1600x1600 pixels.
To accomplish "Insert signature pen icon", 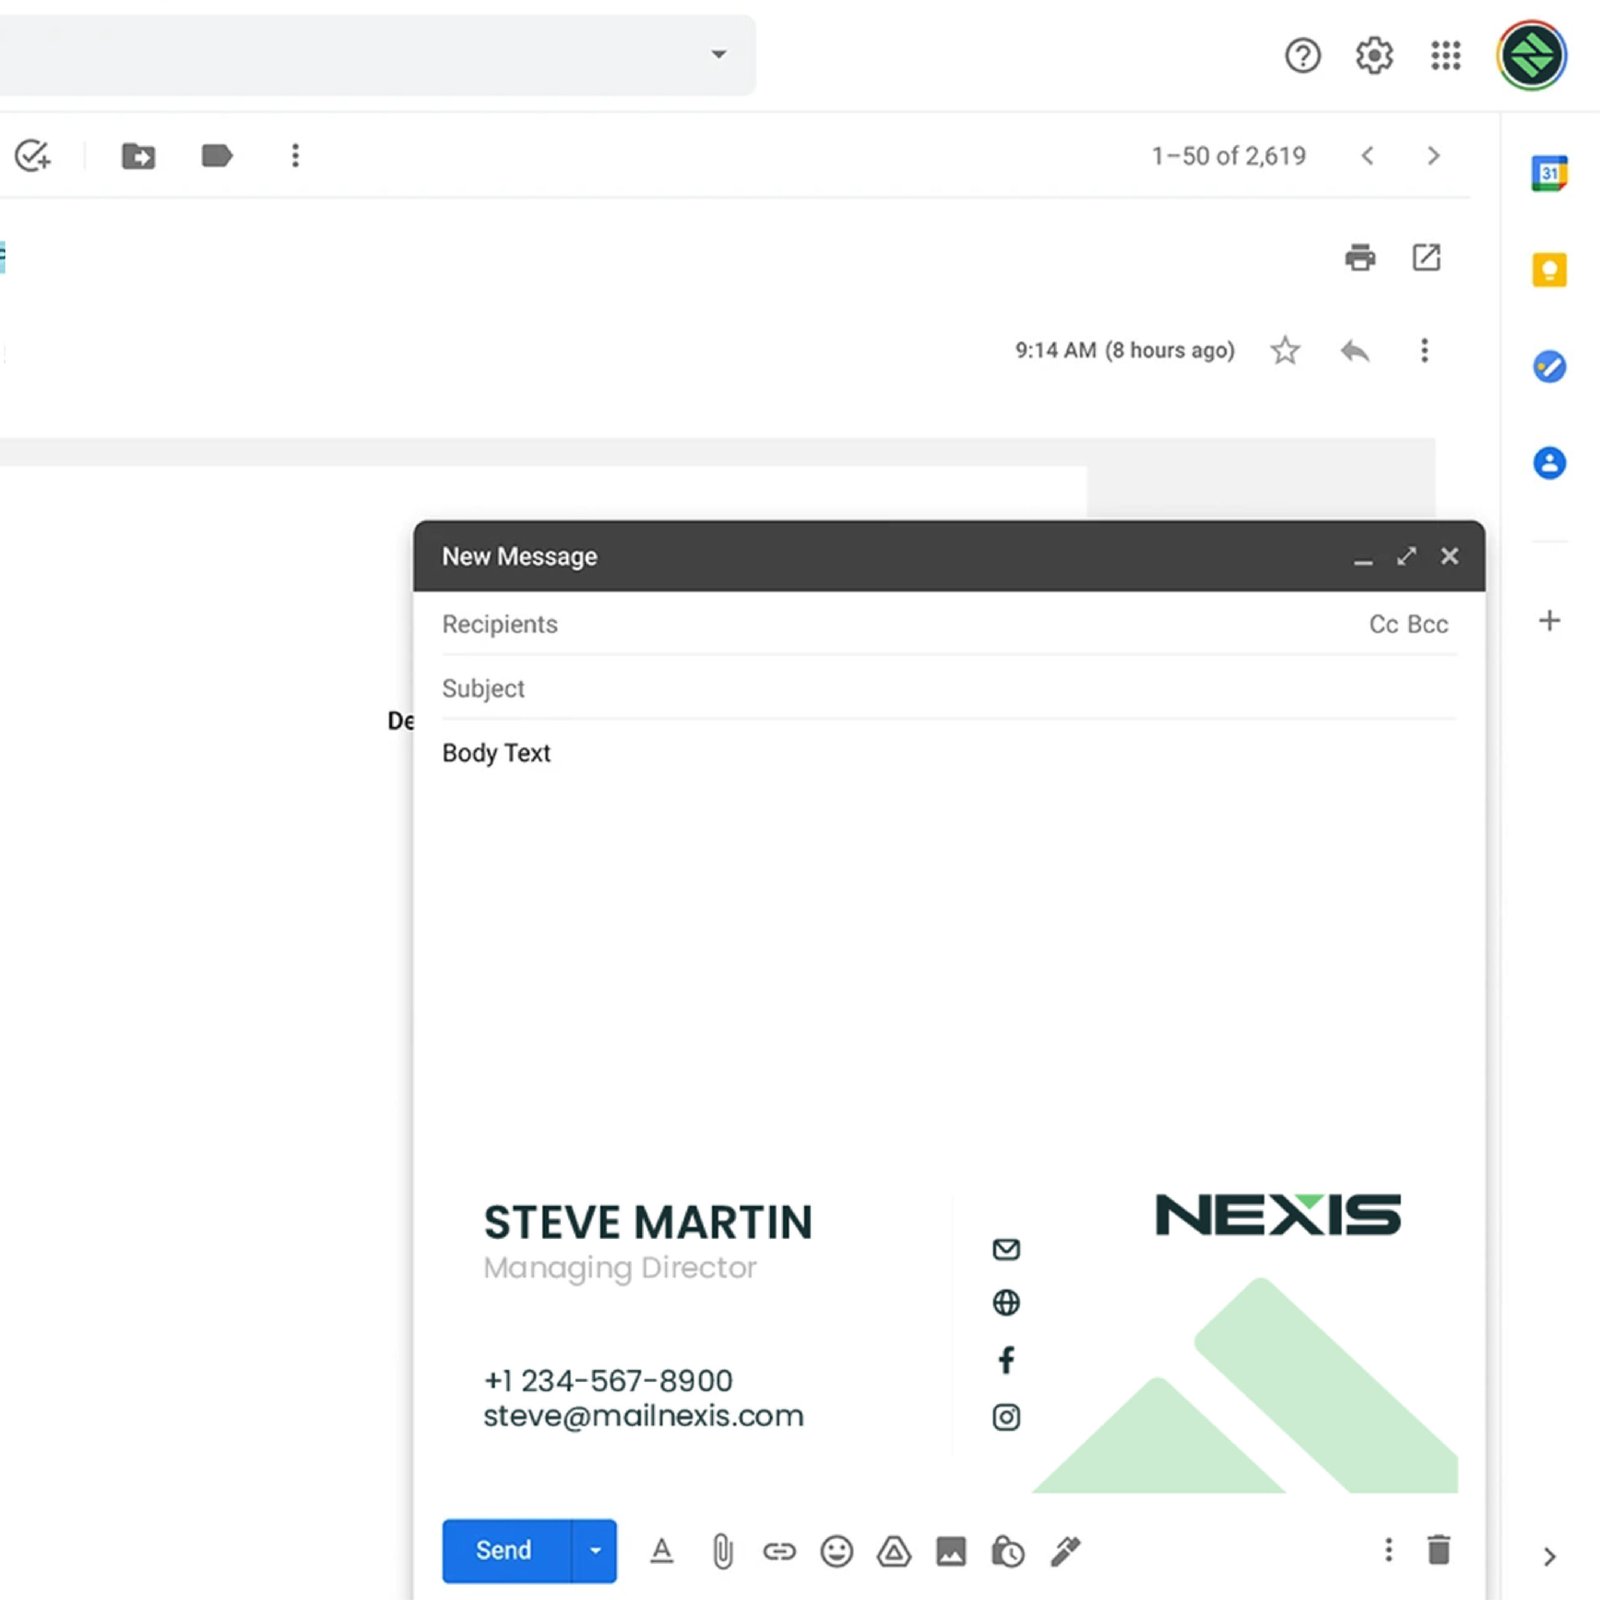I will tap(1065, 1551).
